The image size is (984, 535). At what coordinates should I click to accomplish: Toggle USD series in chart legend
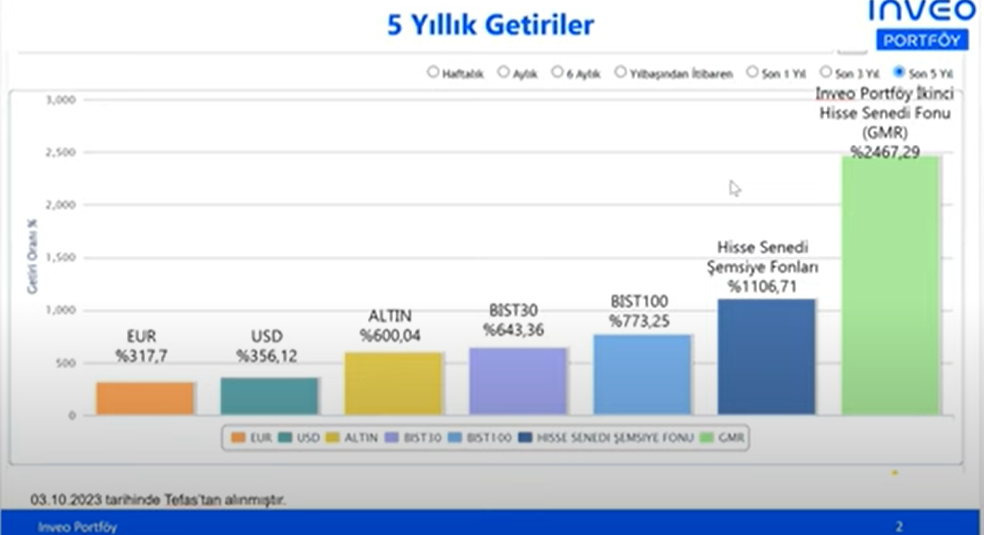pos(299,438)
